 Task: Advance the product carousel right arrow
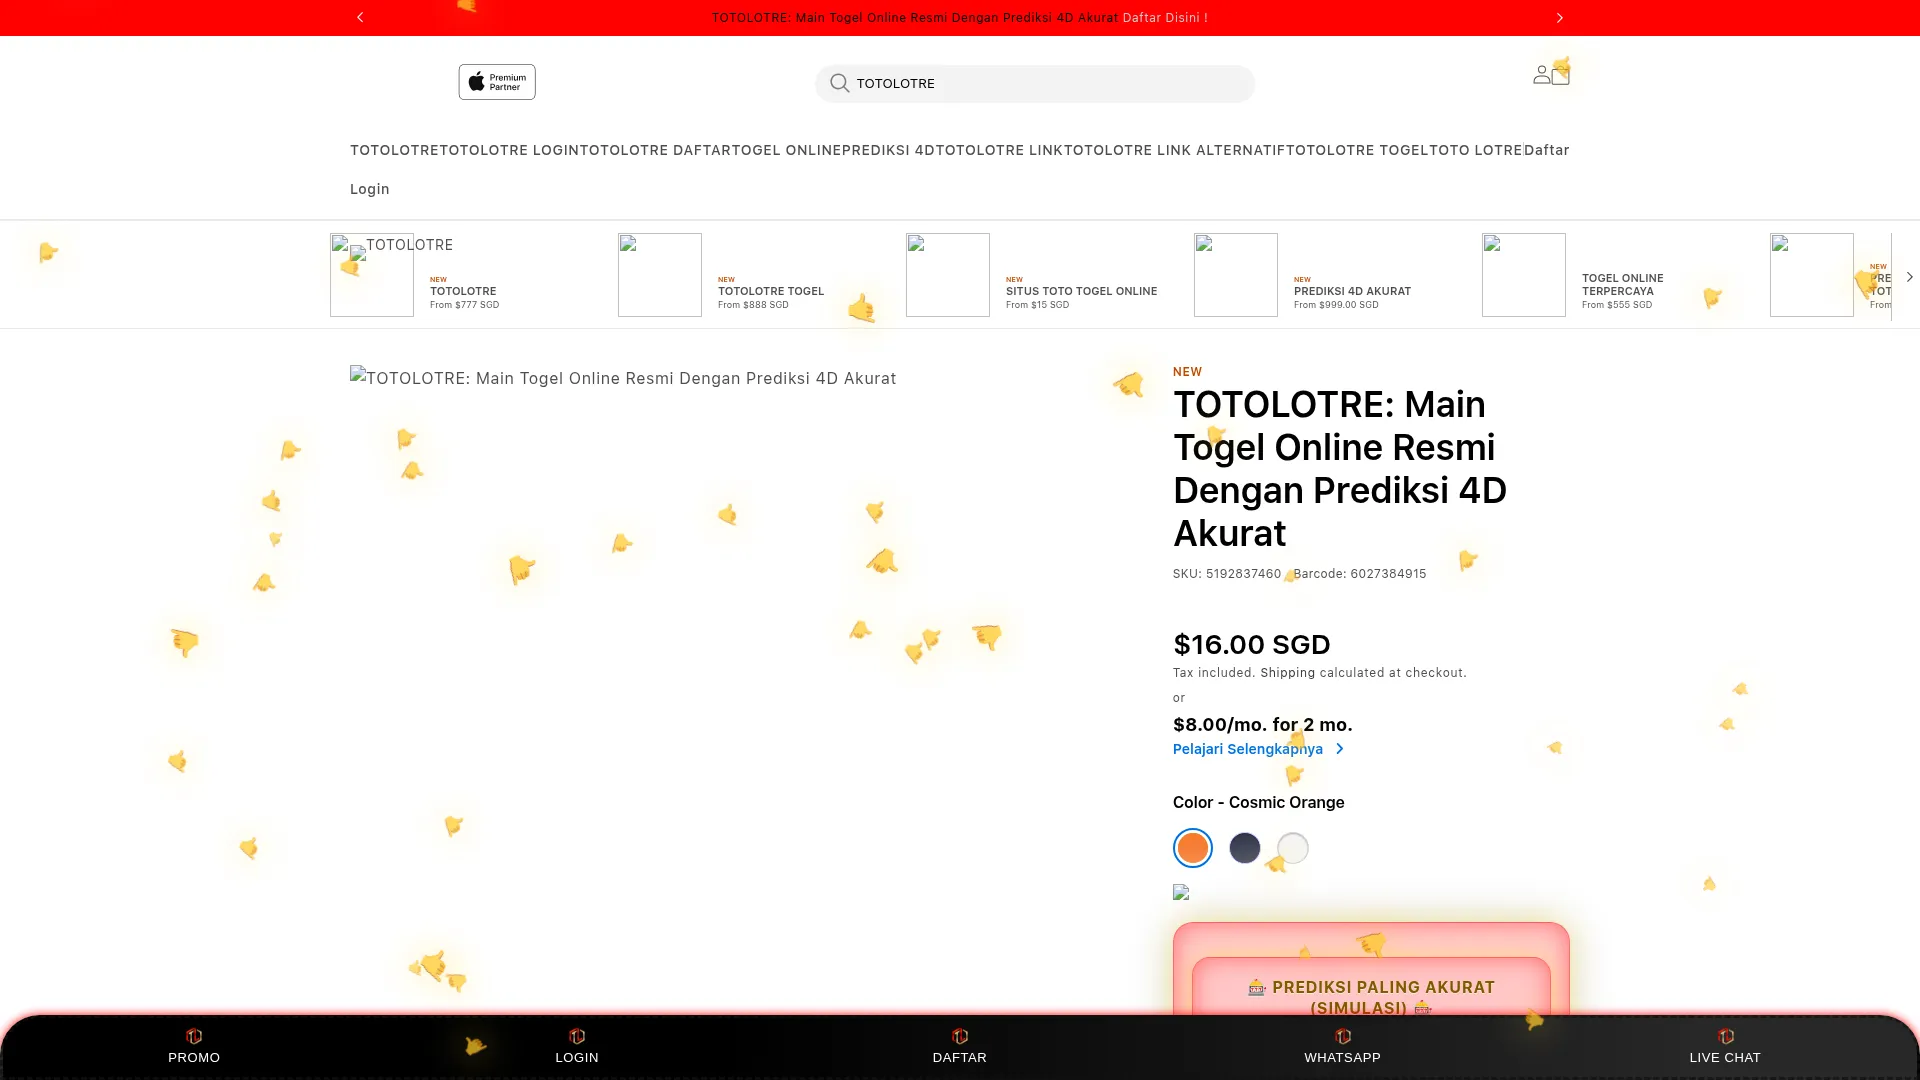tap(1909, 277)
